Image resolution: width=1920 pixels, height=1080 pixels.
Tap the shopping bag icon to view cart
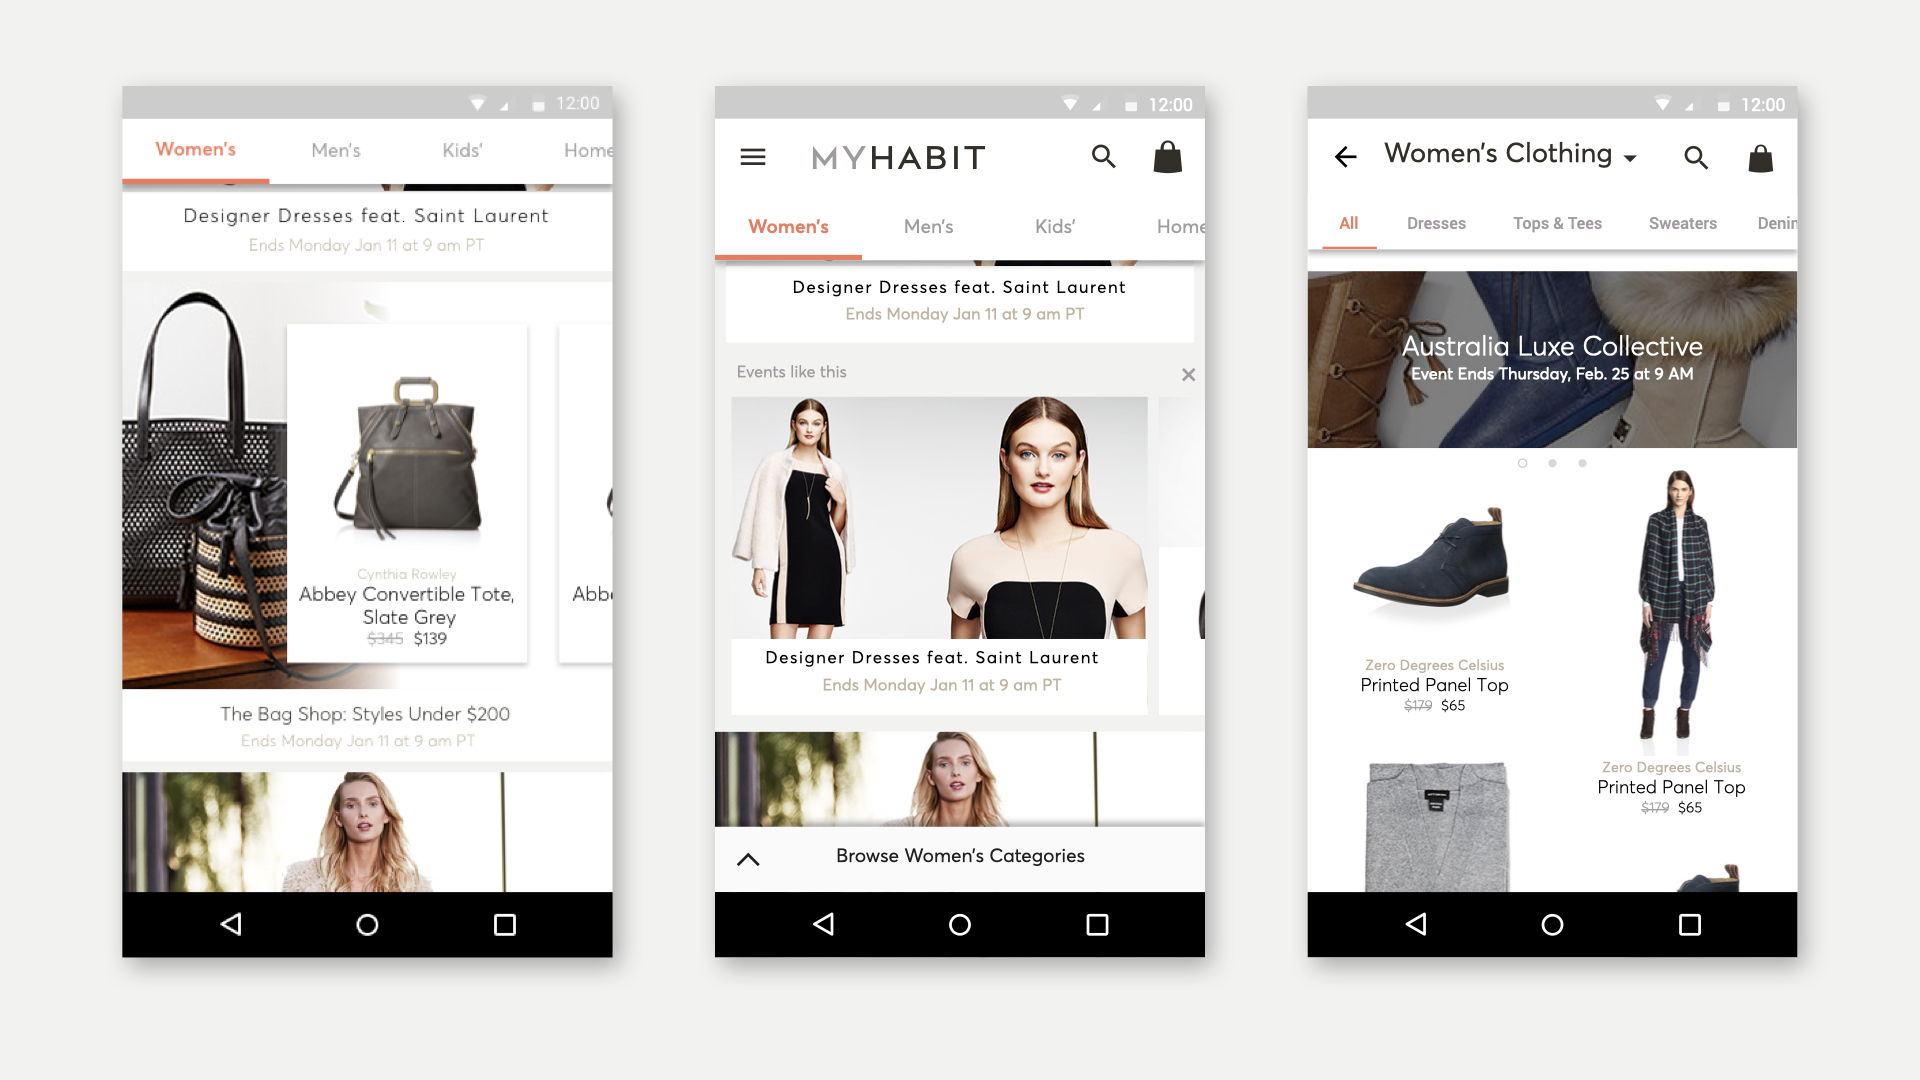[1166, 157]
